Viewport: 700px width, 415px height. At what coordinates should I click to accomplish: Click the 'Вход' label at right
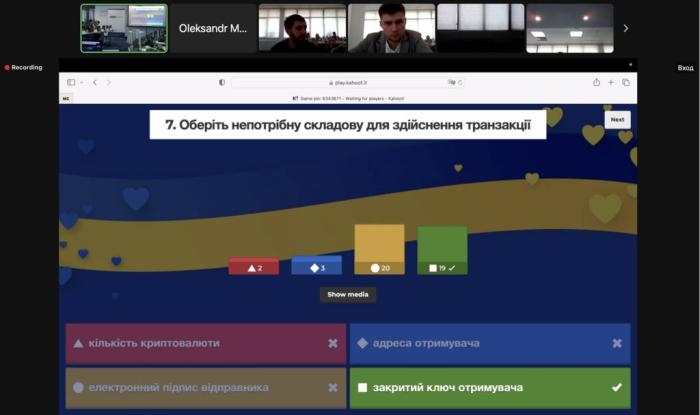[685, 68]
